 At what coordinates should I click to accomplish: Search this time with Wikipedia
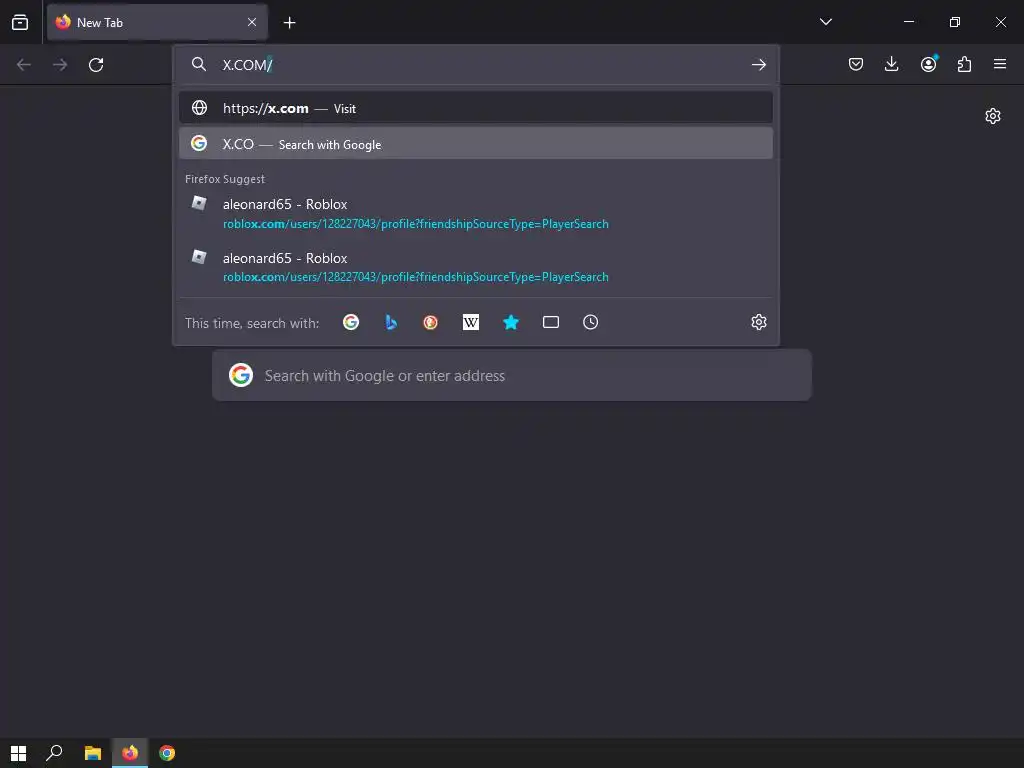click(471, 322)
